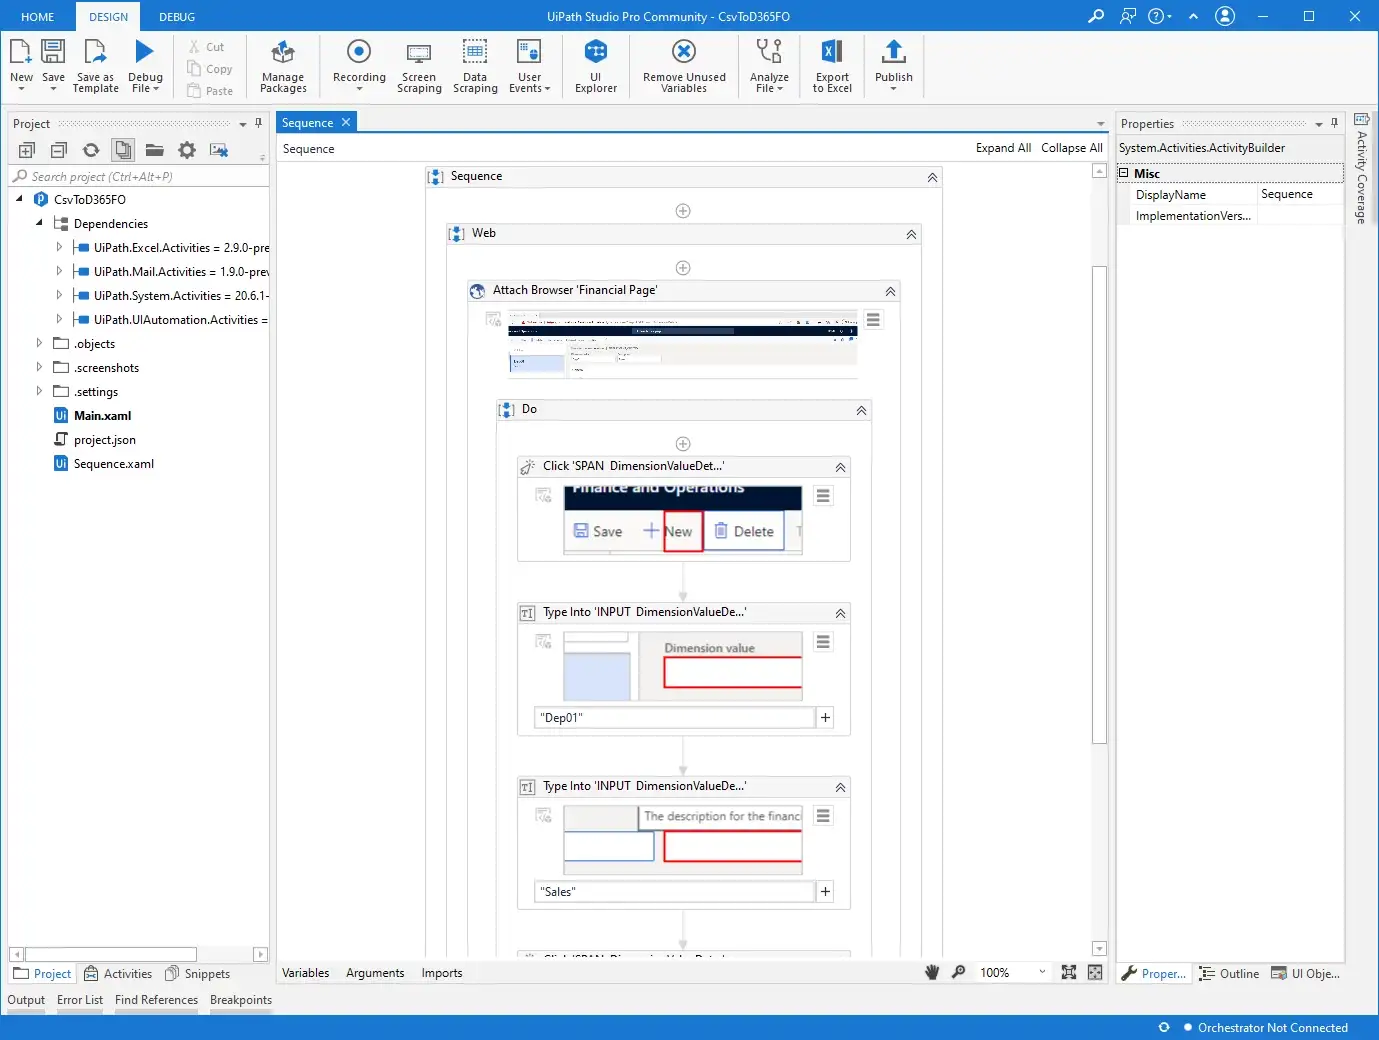Screen dimensions: 1379x1040
Task: Click Save as Template icon
Action: (x=95, y=52)
